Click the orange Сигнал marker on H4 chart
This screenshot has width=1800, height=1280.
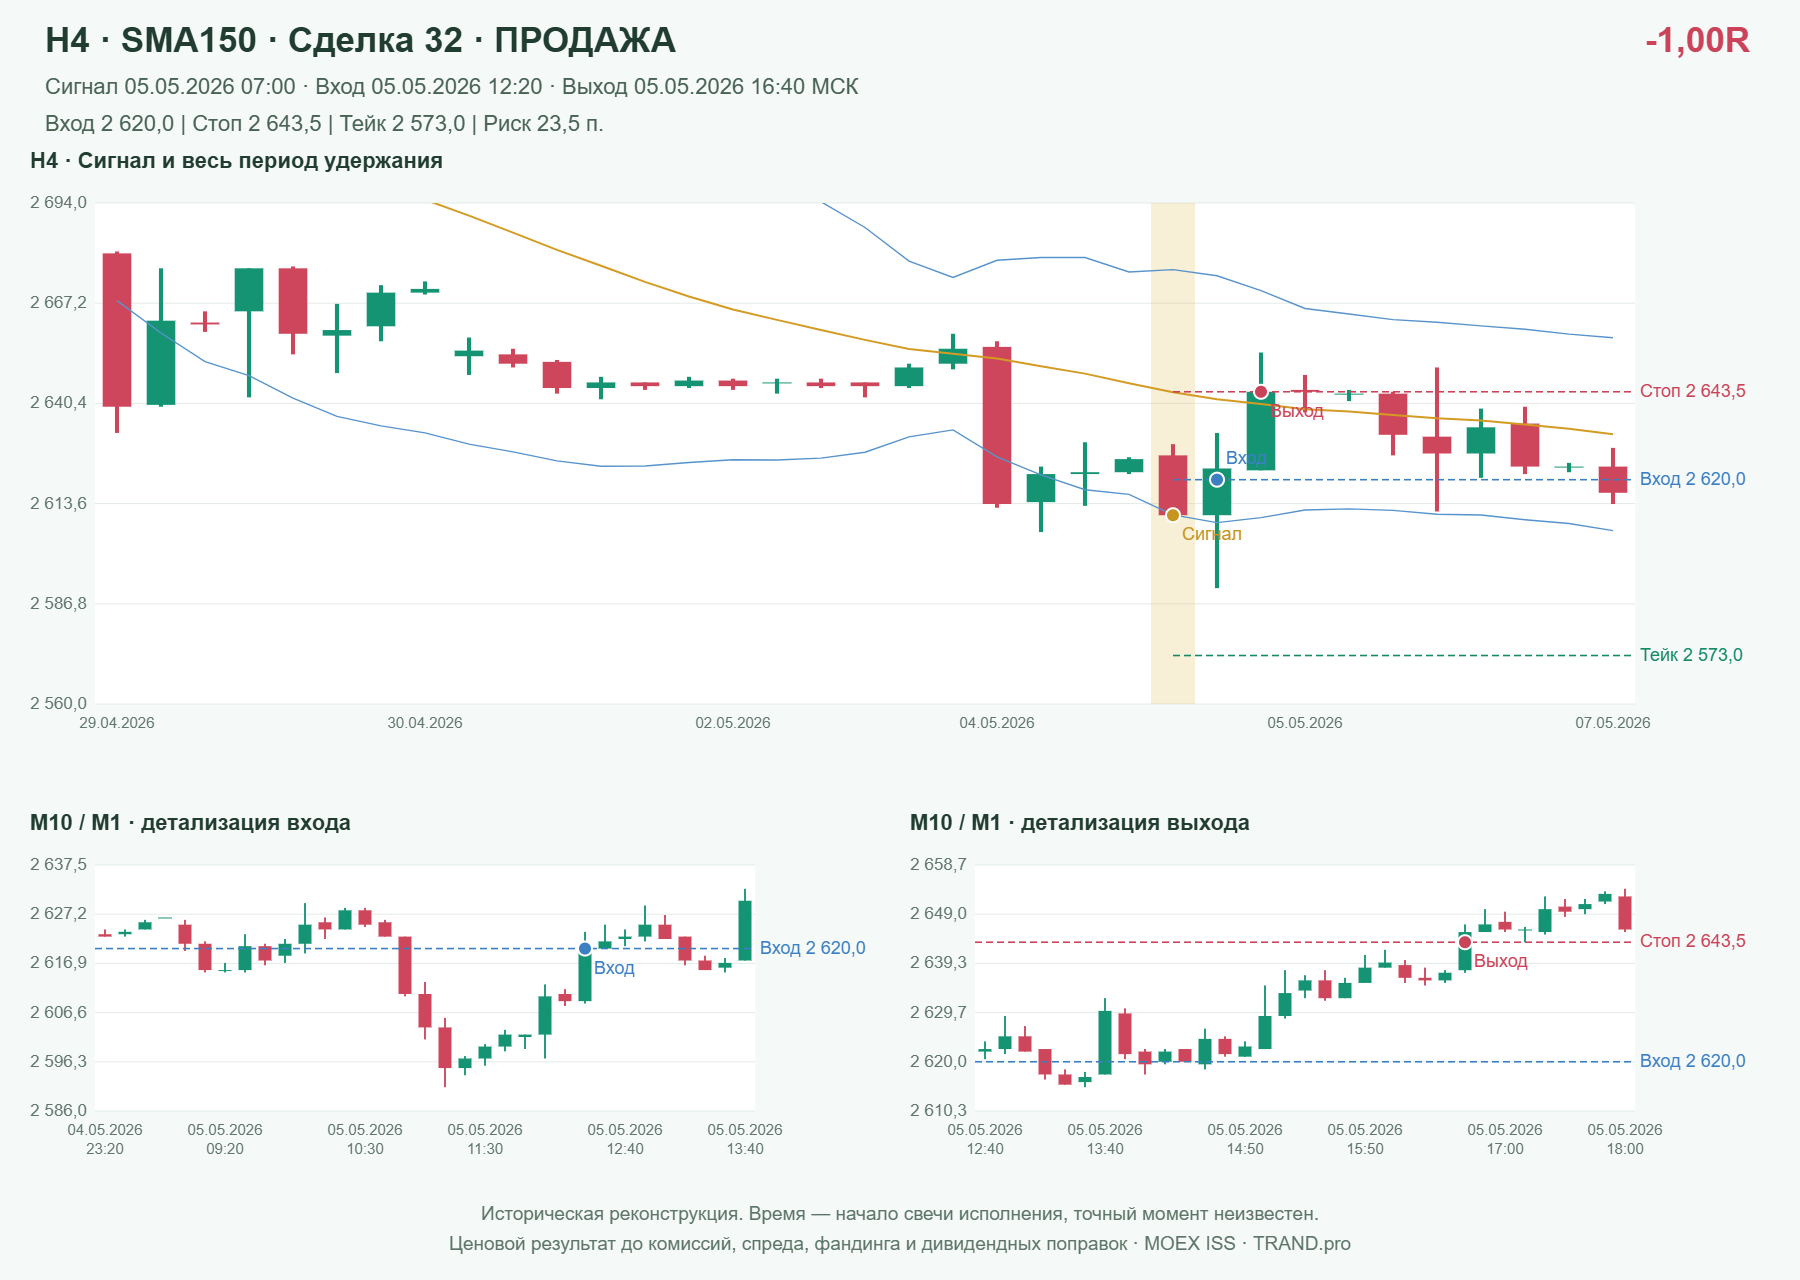tap(1173, 515)
